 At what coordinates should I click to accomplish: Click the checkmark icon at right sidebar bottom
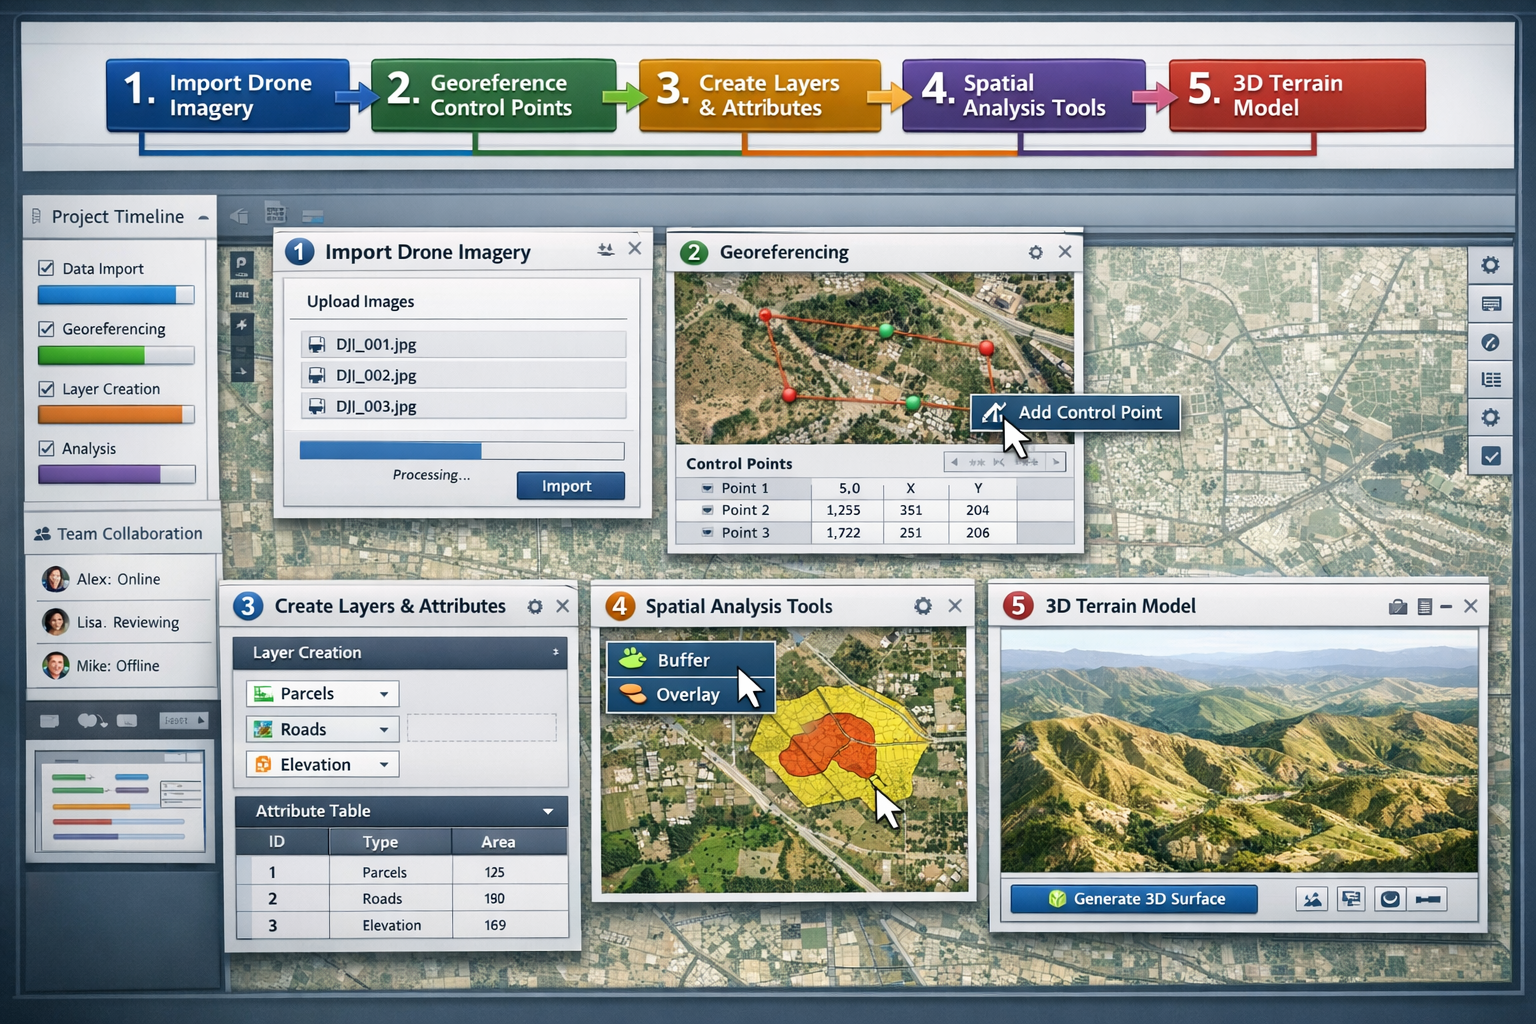pos(1490,455)
